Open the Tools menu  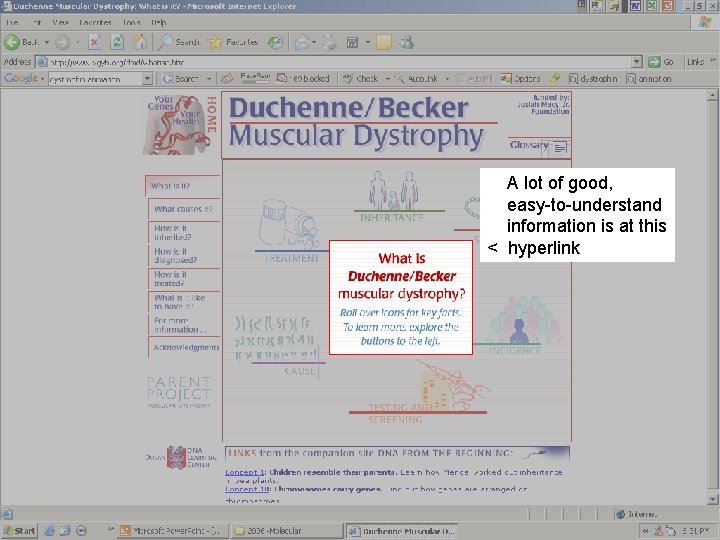pos(131,22)
